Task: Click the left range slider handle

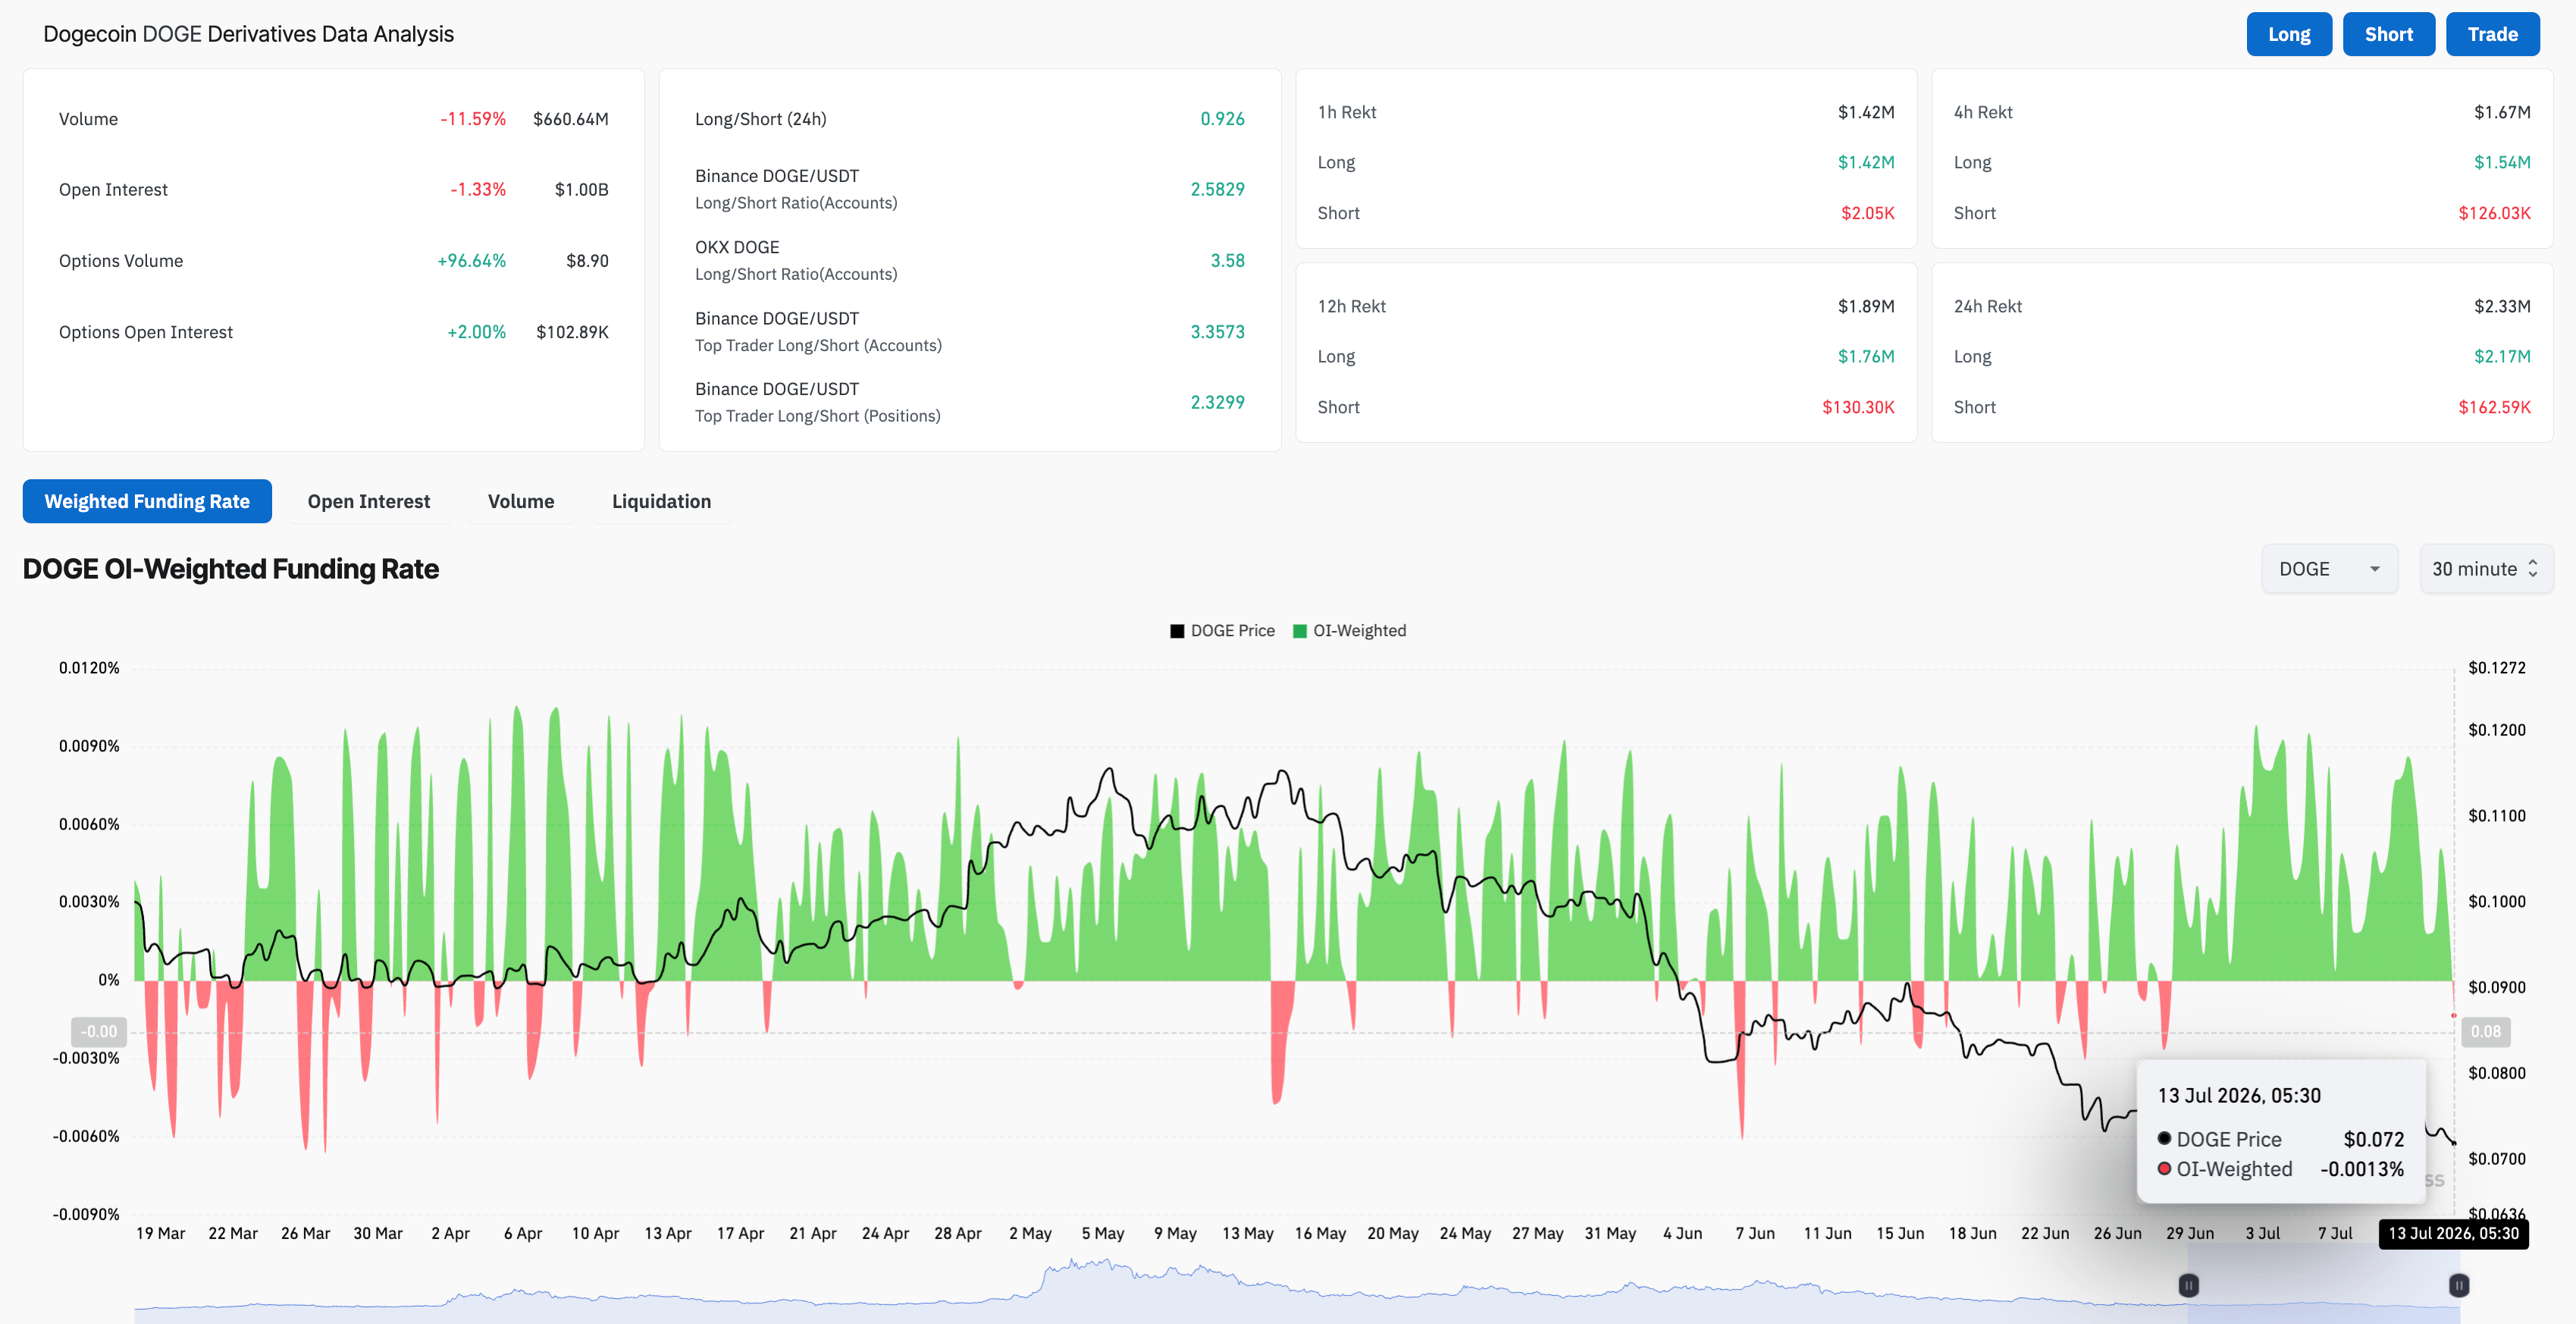Action: point(2188,1285)
